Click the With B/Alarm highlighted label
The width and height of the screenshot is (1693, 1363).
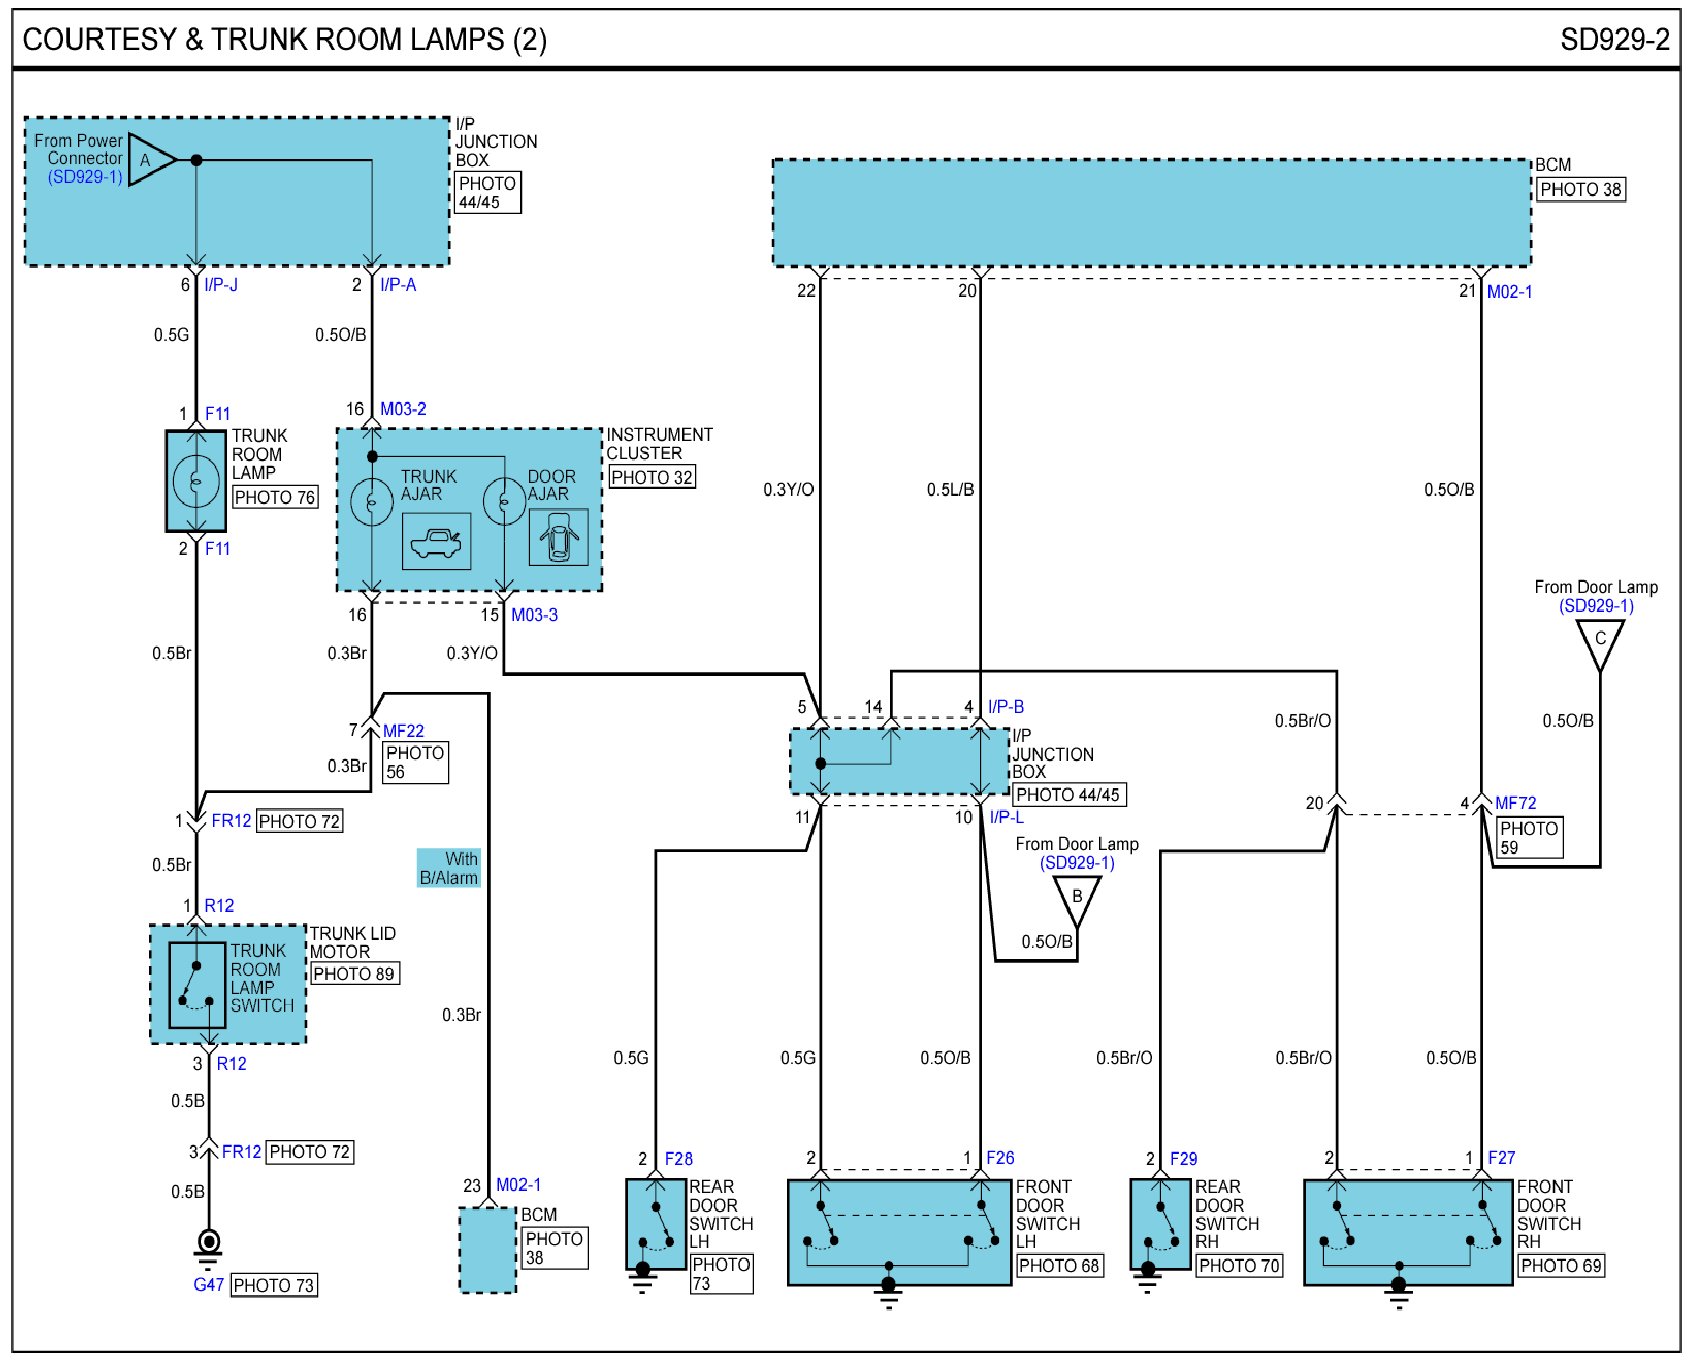click(x=449, y=868)
